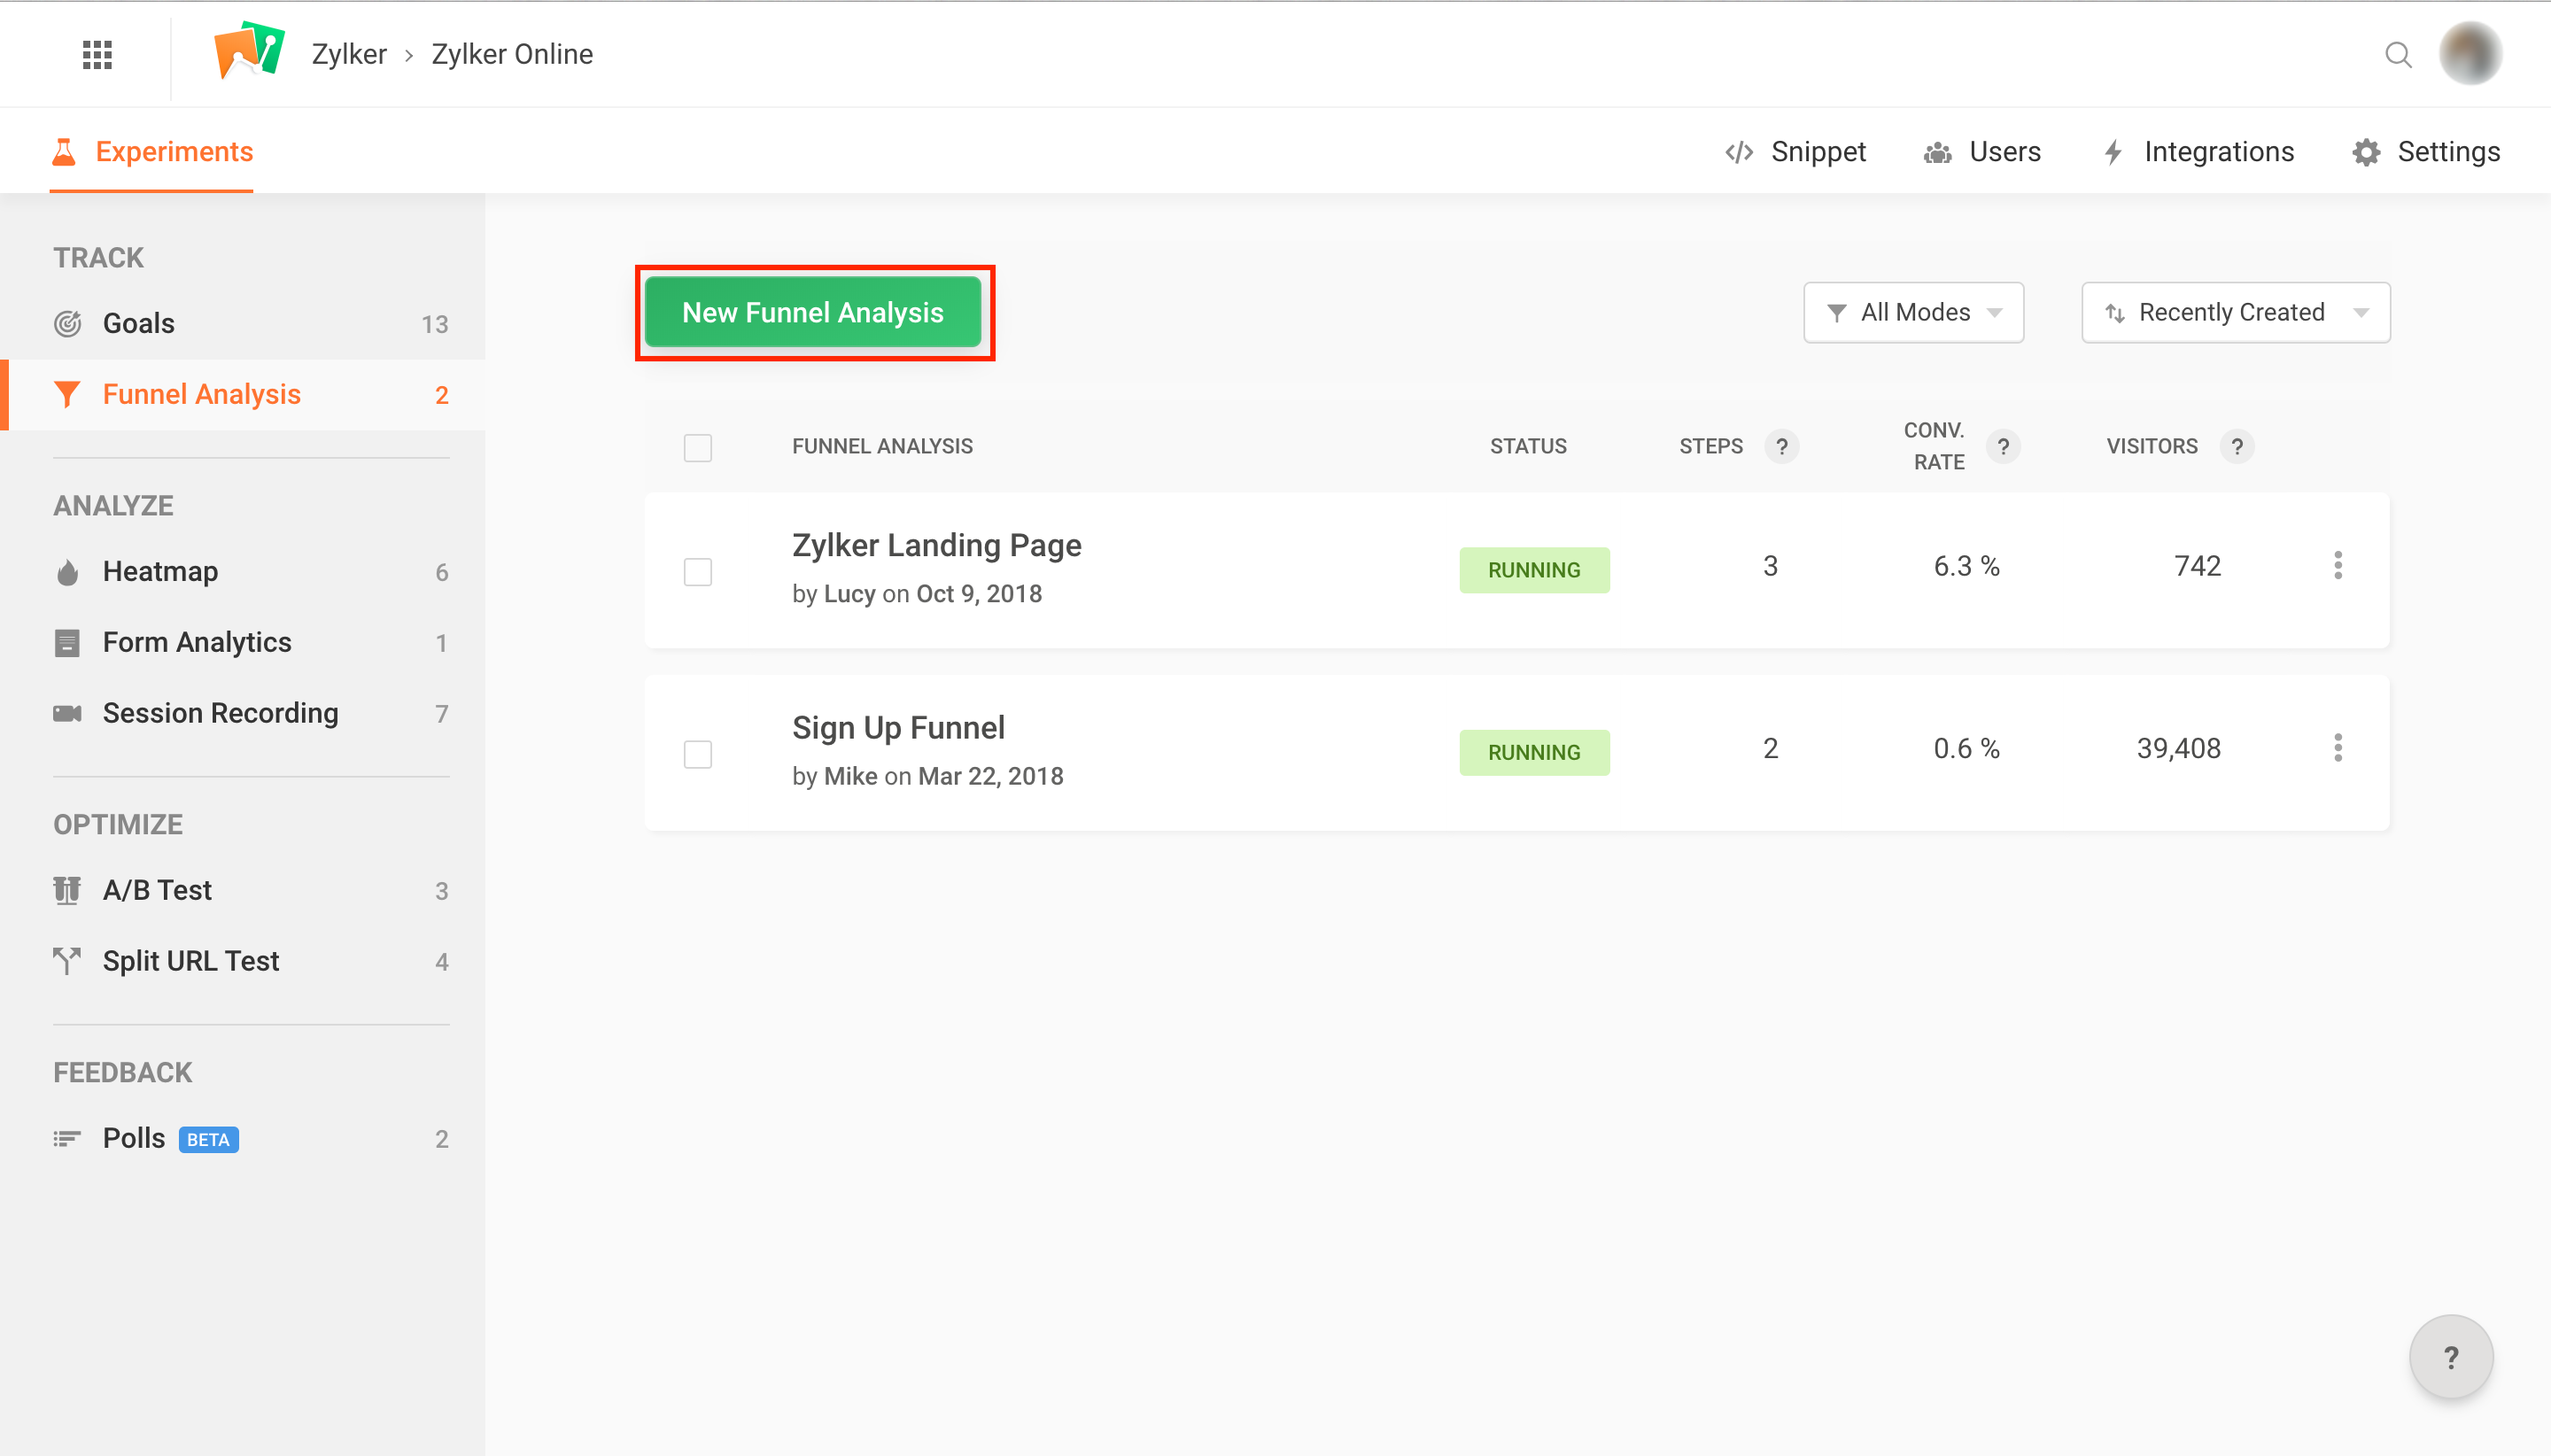Select Goals in the sidebar
The height and width of the screenshot is (1456, 2551).
(x=242, y=324)
